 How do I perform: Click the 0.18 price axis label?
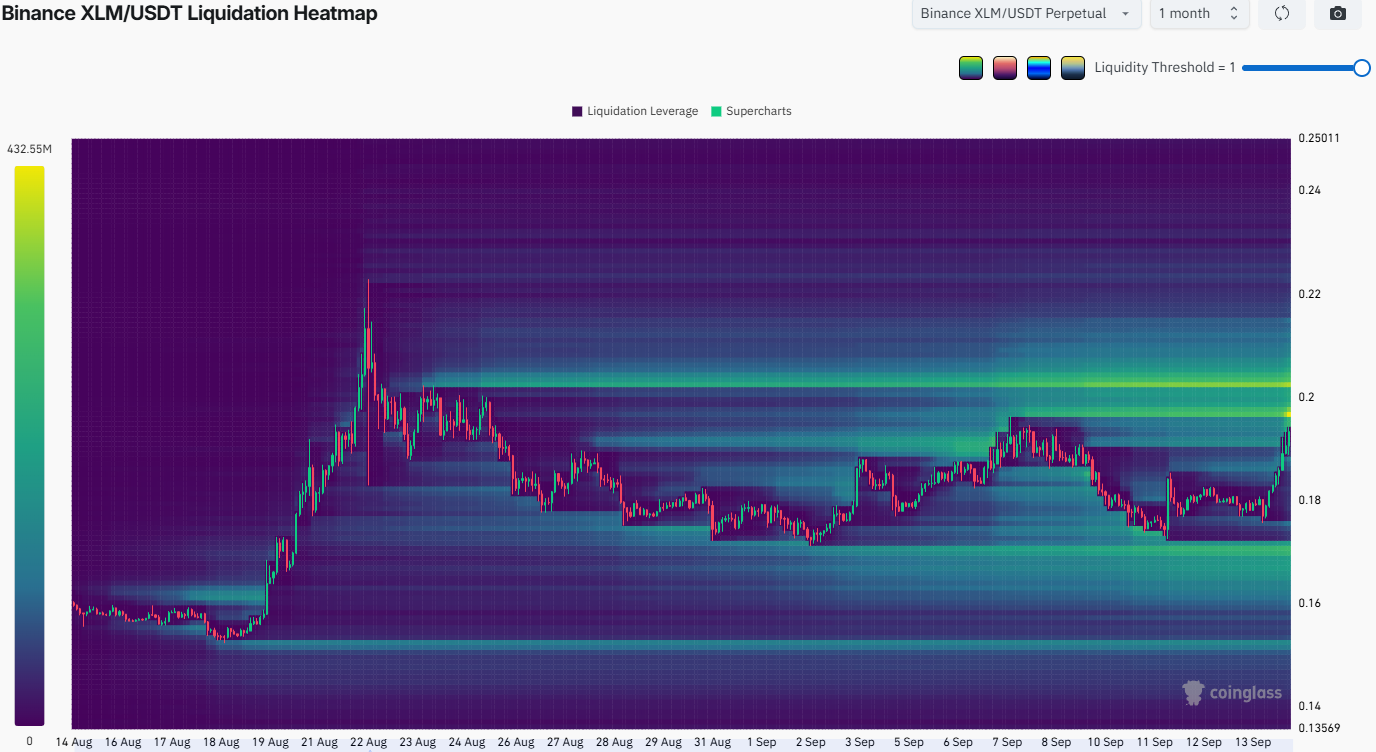click(1310, 500)
